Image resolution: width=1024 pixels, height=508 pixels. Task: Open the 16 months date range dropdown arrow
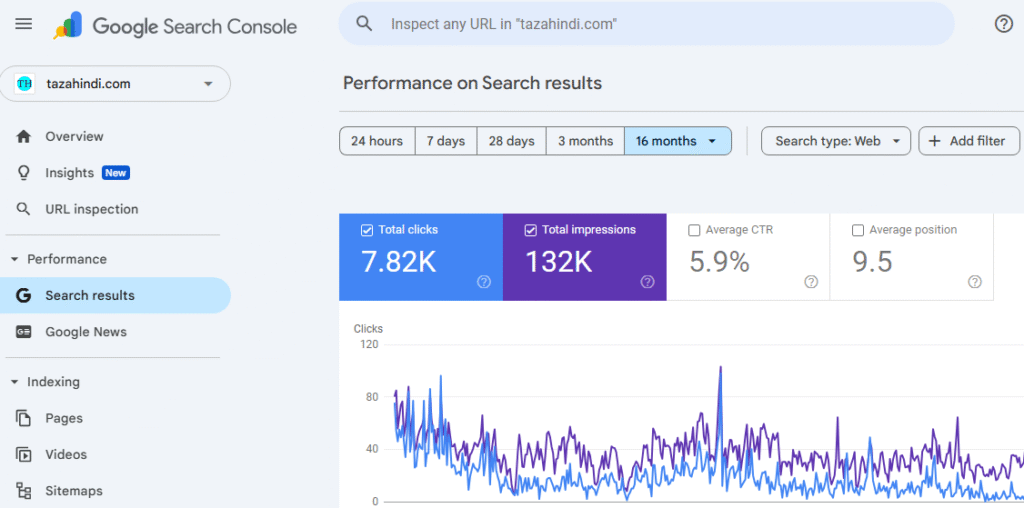tap(712, 141)
